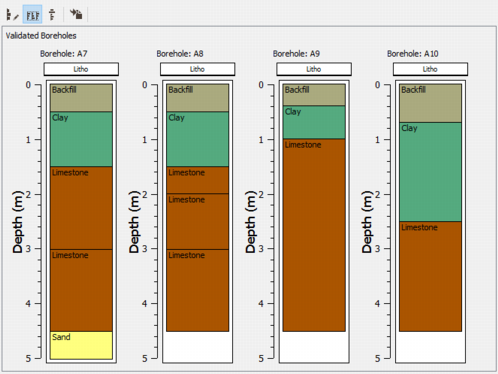Click the Litho header of borehole A7
498x374 pixels.
coord(81,69)
